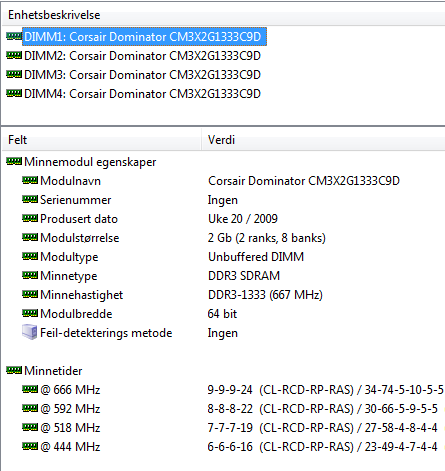Click the Enhetsbeskrivelse column header

(x=223, y=15)
